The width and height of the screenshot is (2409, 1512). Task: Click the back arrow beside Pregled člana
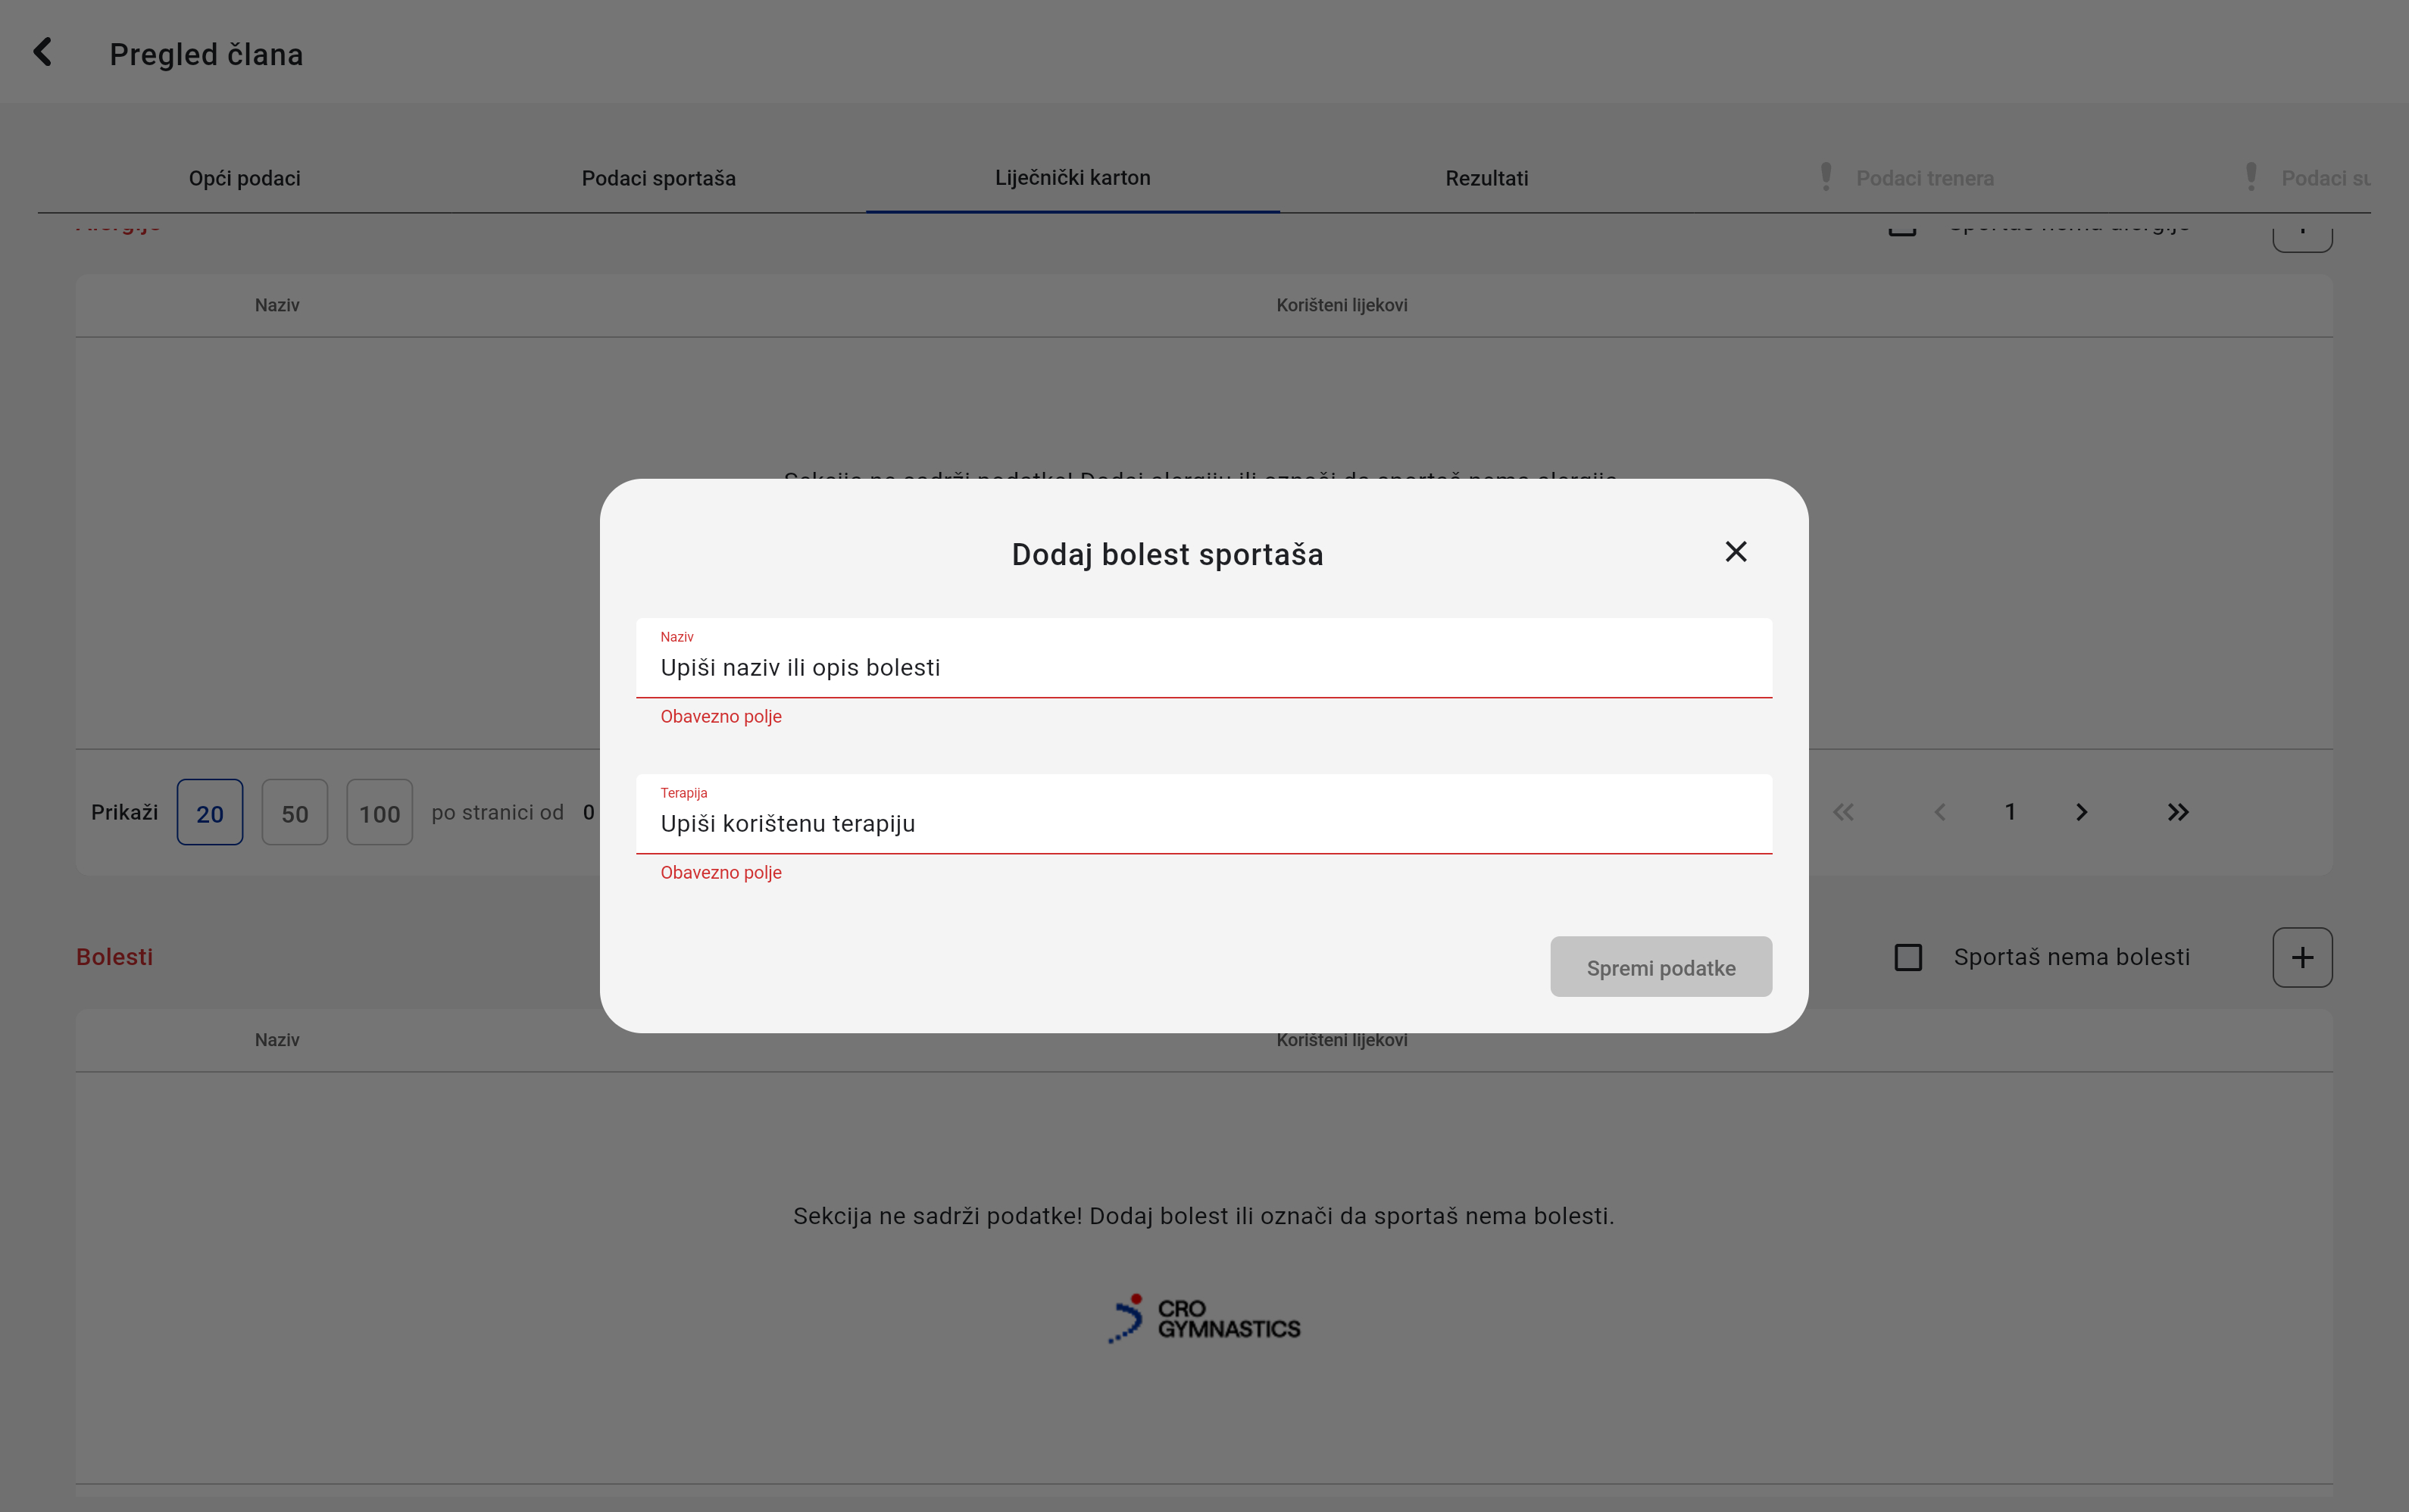[x=43, y=52]
